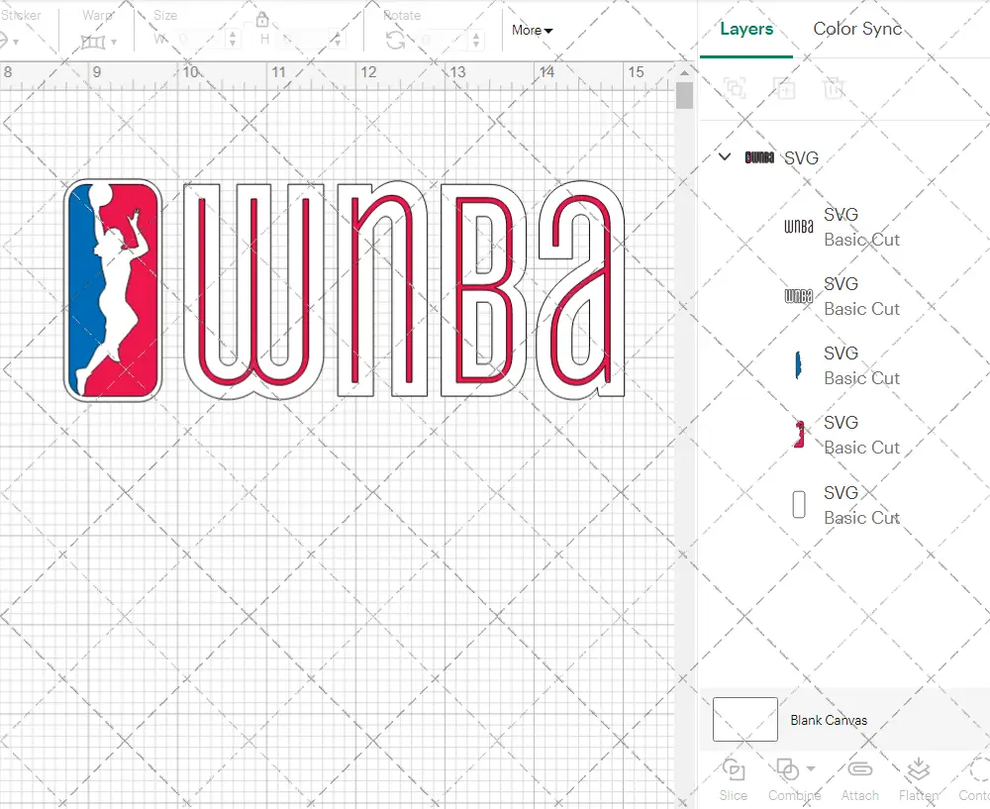
Task: Click the canvas vertical scrollbar
Action: [685, 95]
